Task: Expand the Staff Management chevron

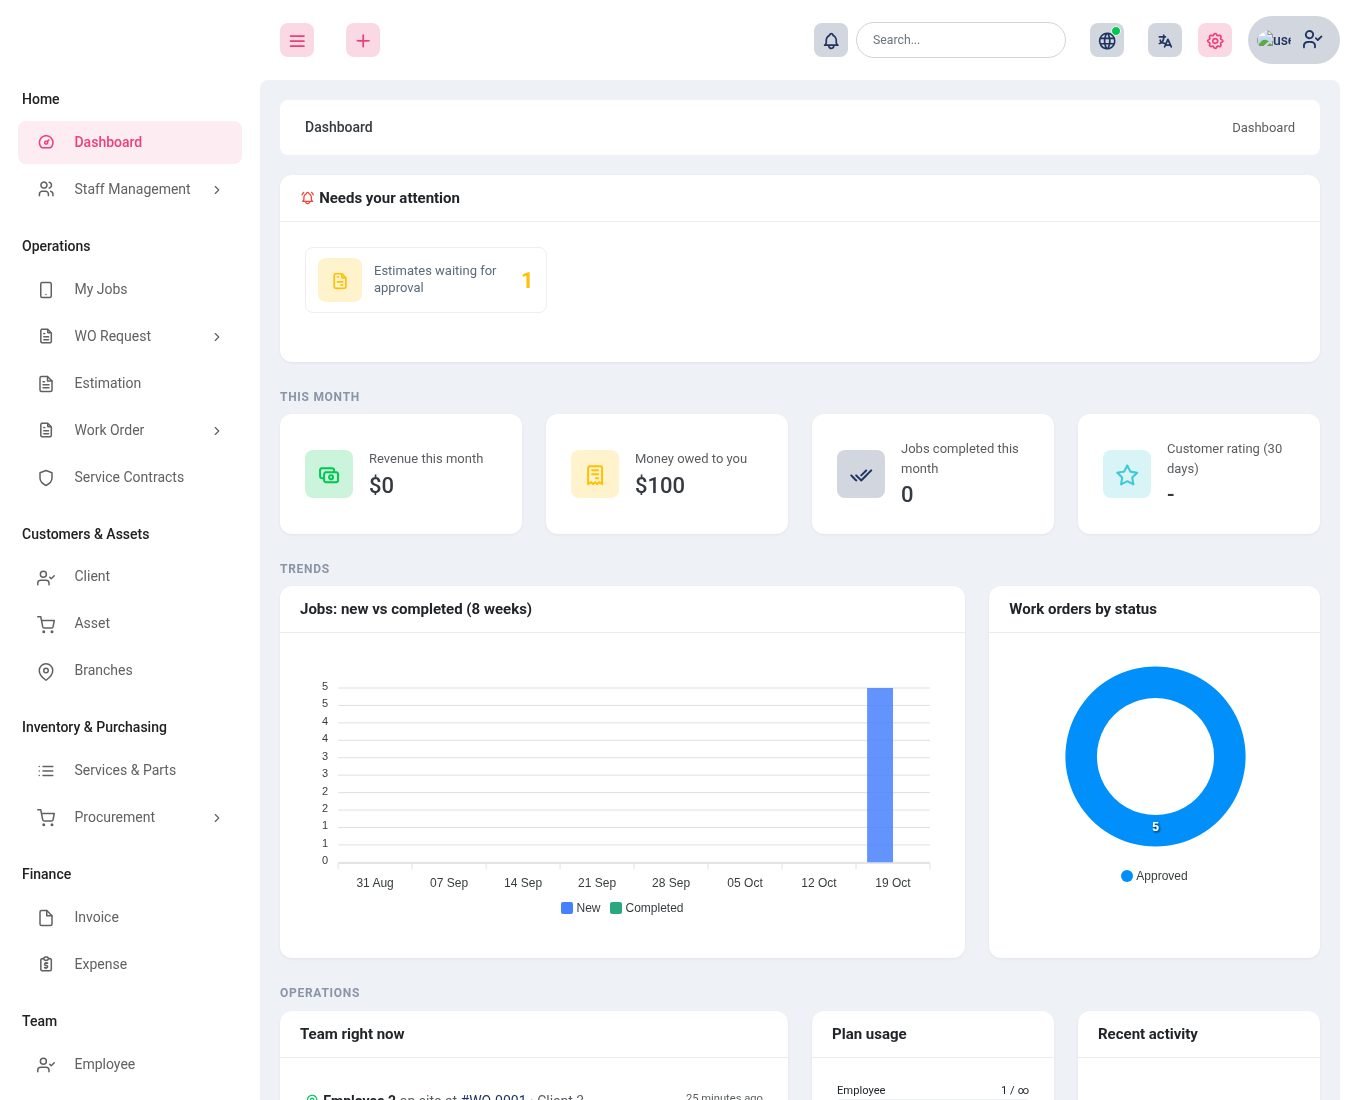Action: tap(217, 189)
